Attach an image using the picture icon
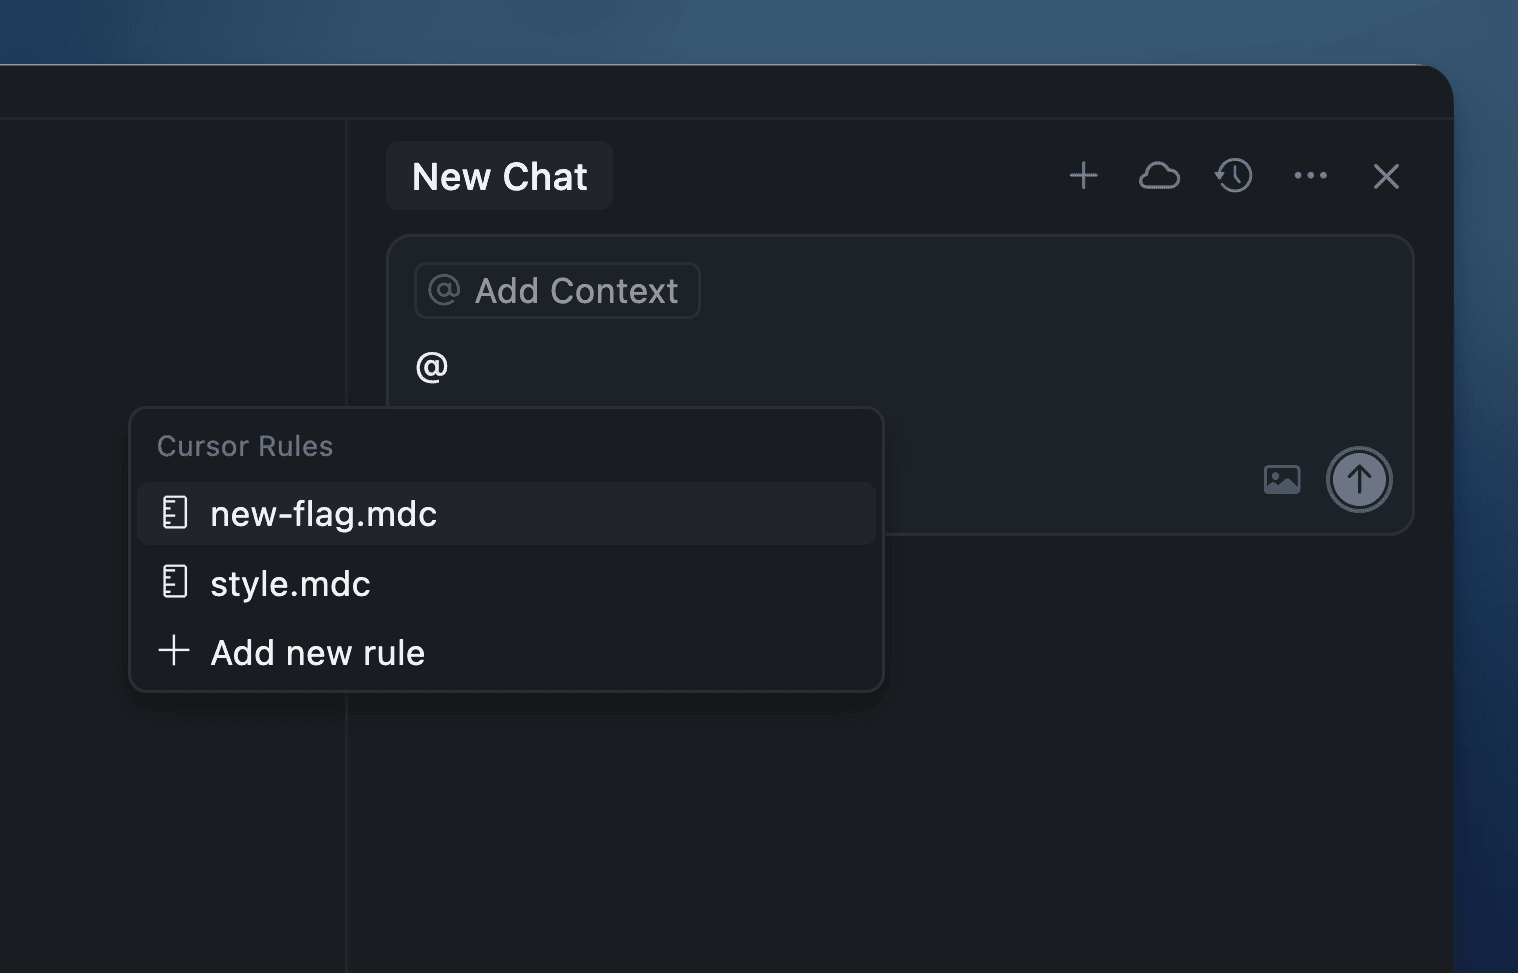1518x973 pixels. tap(1282, 480)
